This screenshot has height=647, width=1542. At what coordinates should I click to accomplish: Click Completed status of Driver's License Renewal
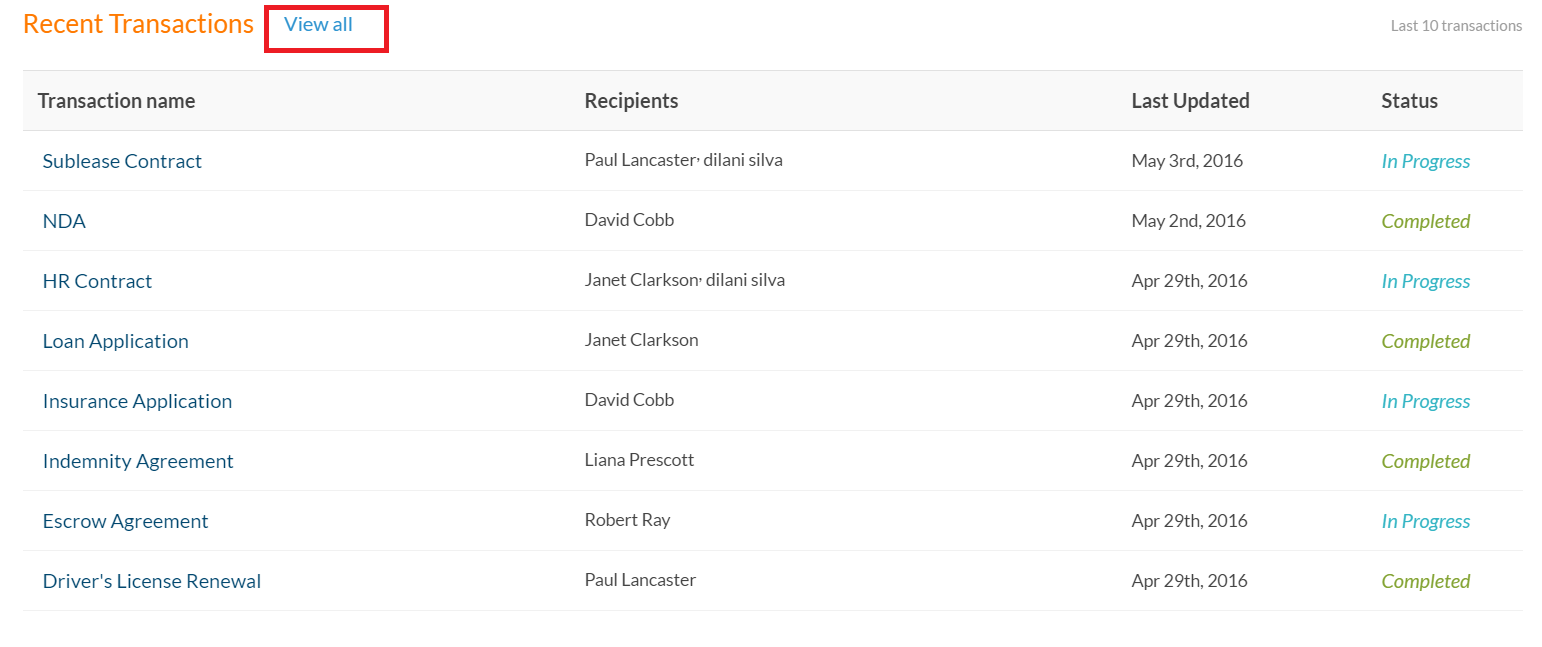coord(1425,581)
